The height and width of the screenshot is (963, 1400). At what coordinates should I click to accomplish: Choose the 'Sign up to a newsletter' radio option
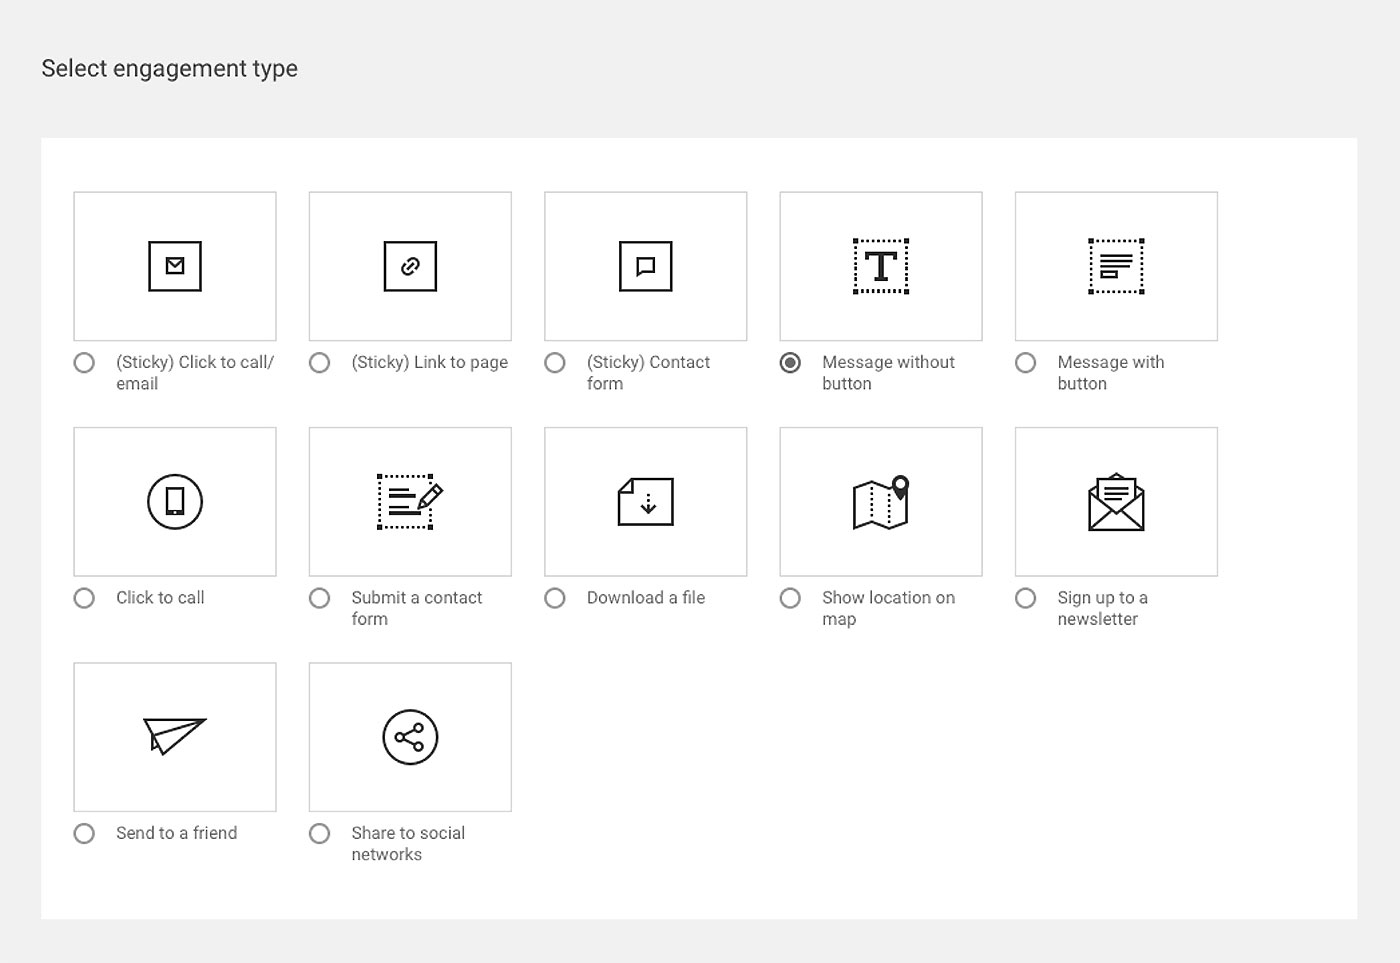coord(1025,598)
